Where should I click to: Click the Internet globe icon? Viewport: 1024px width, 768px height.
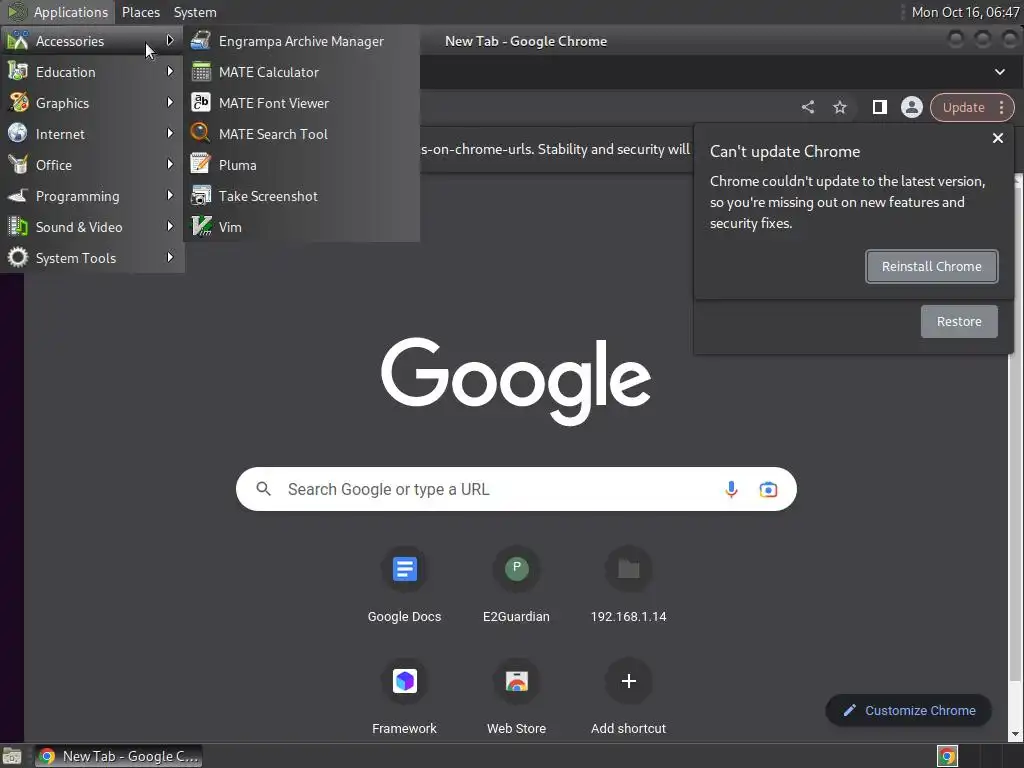[x=18, y=133]
